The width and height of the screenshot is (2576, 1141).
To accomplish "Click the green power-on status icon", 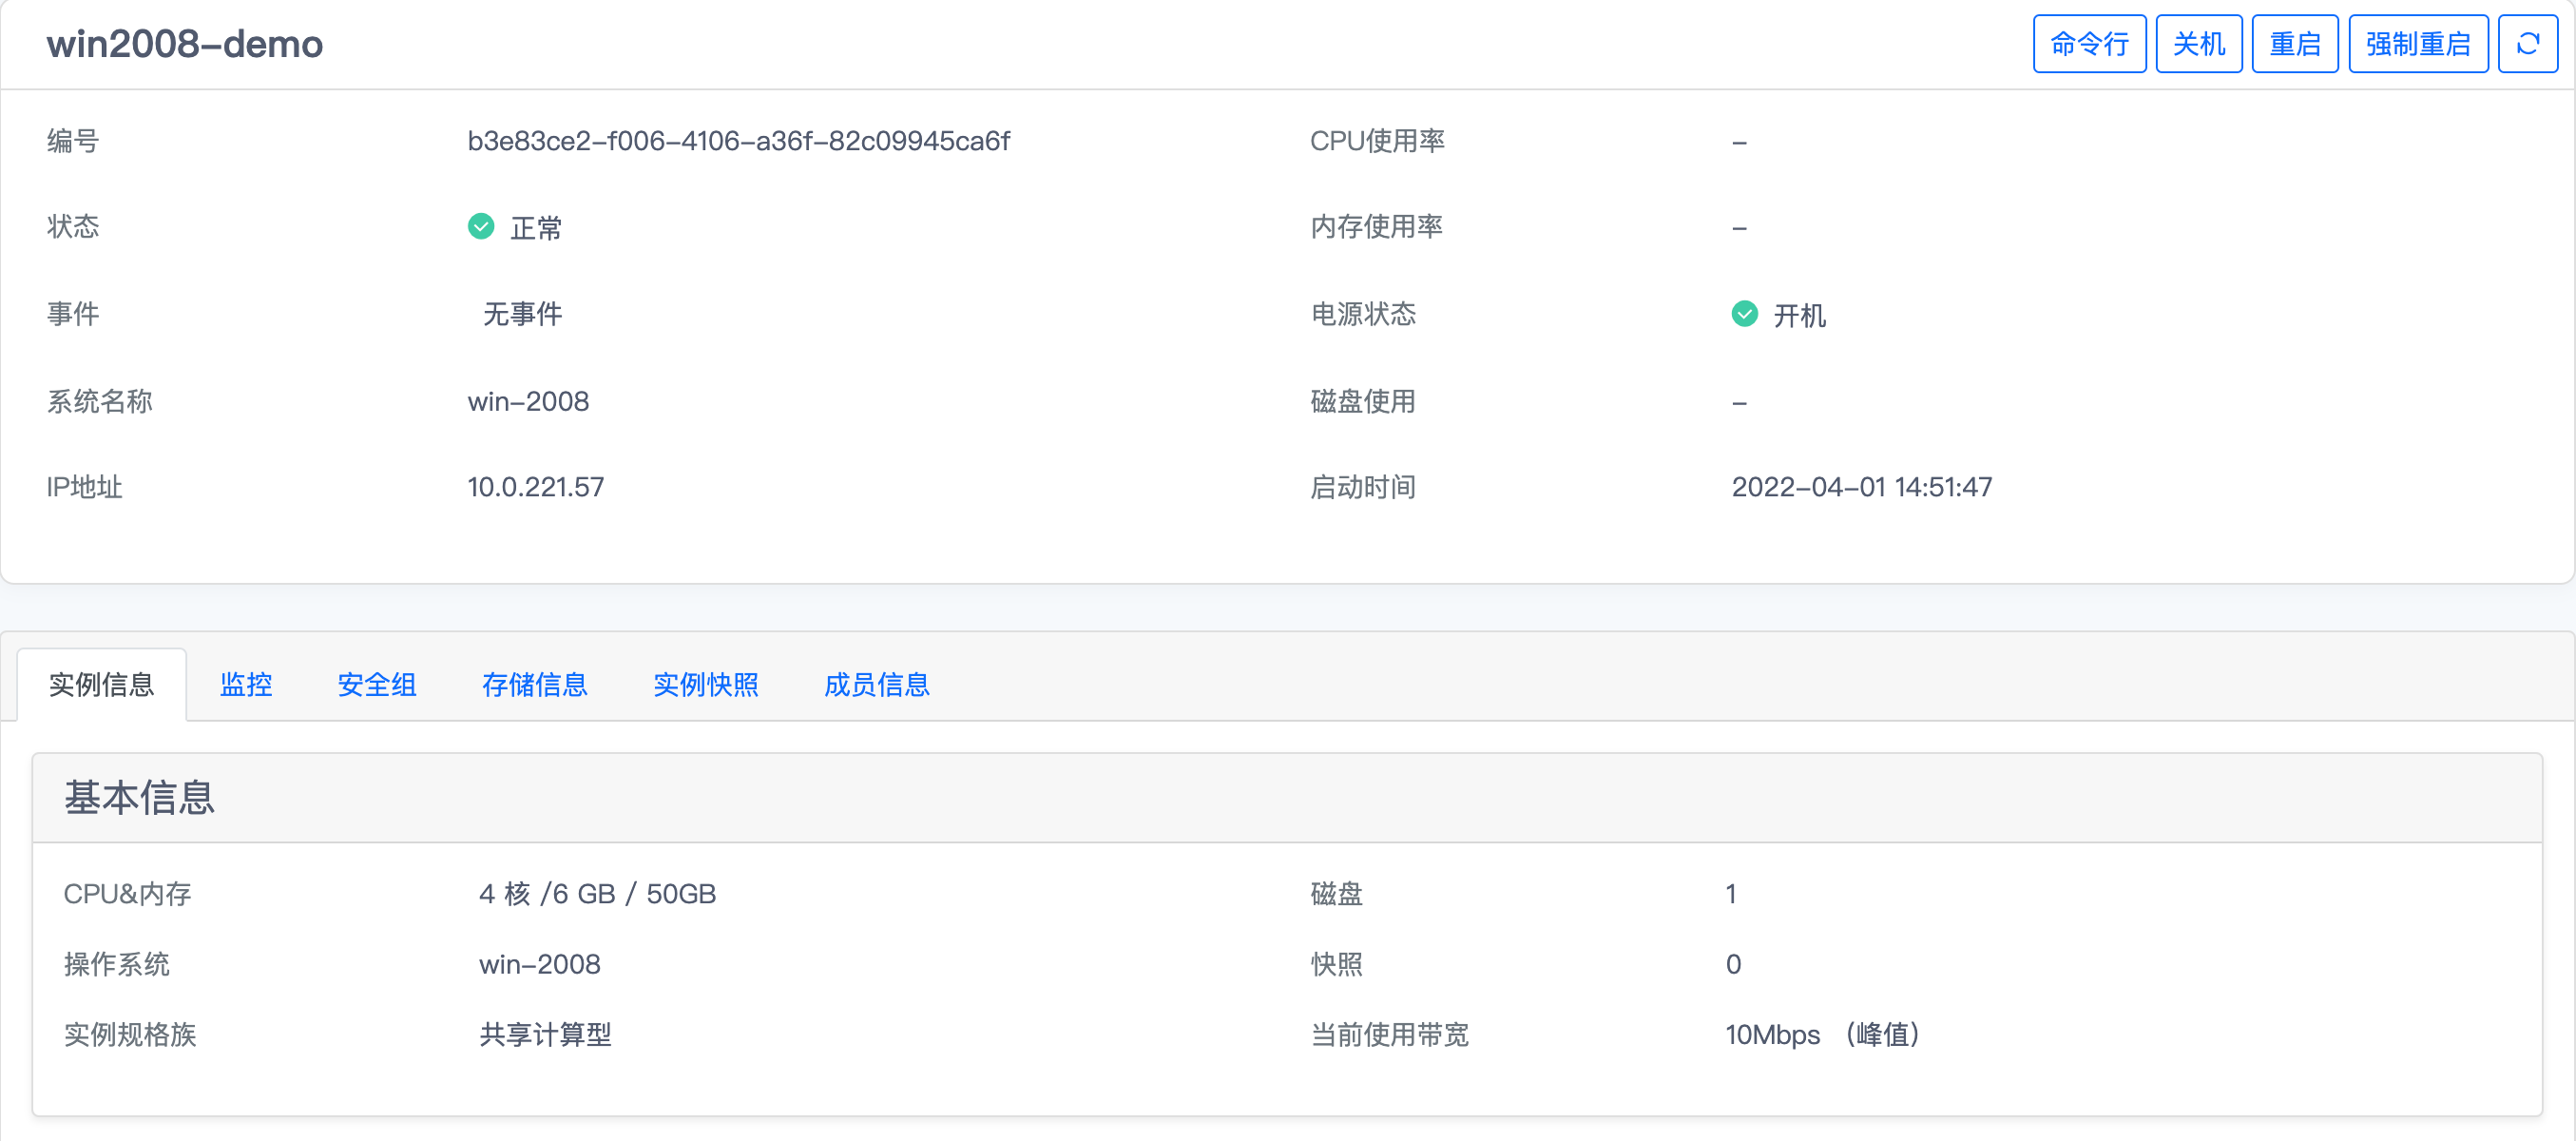I will [x=1744, y=314].
